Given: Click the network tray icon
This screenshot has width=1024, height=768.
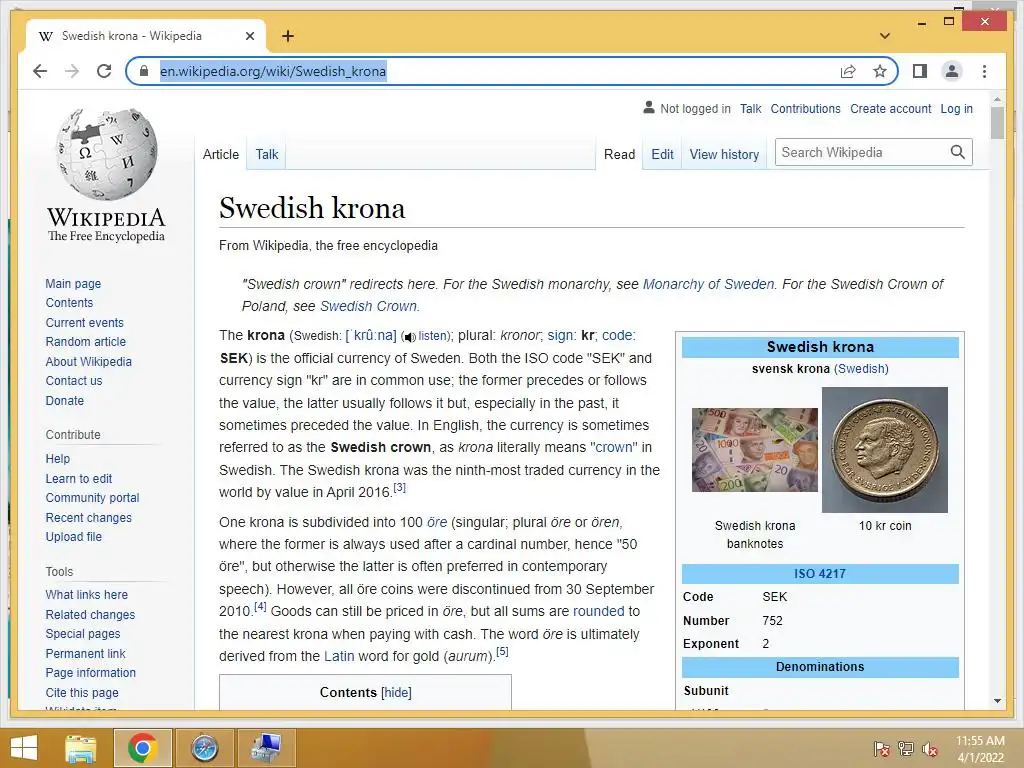Looking at the screenshot, I should pos(906,748).
